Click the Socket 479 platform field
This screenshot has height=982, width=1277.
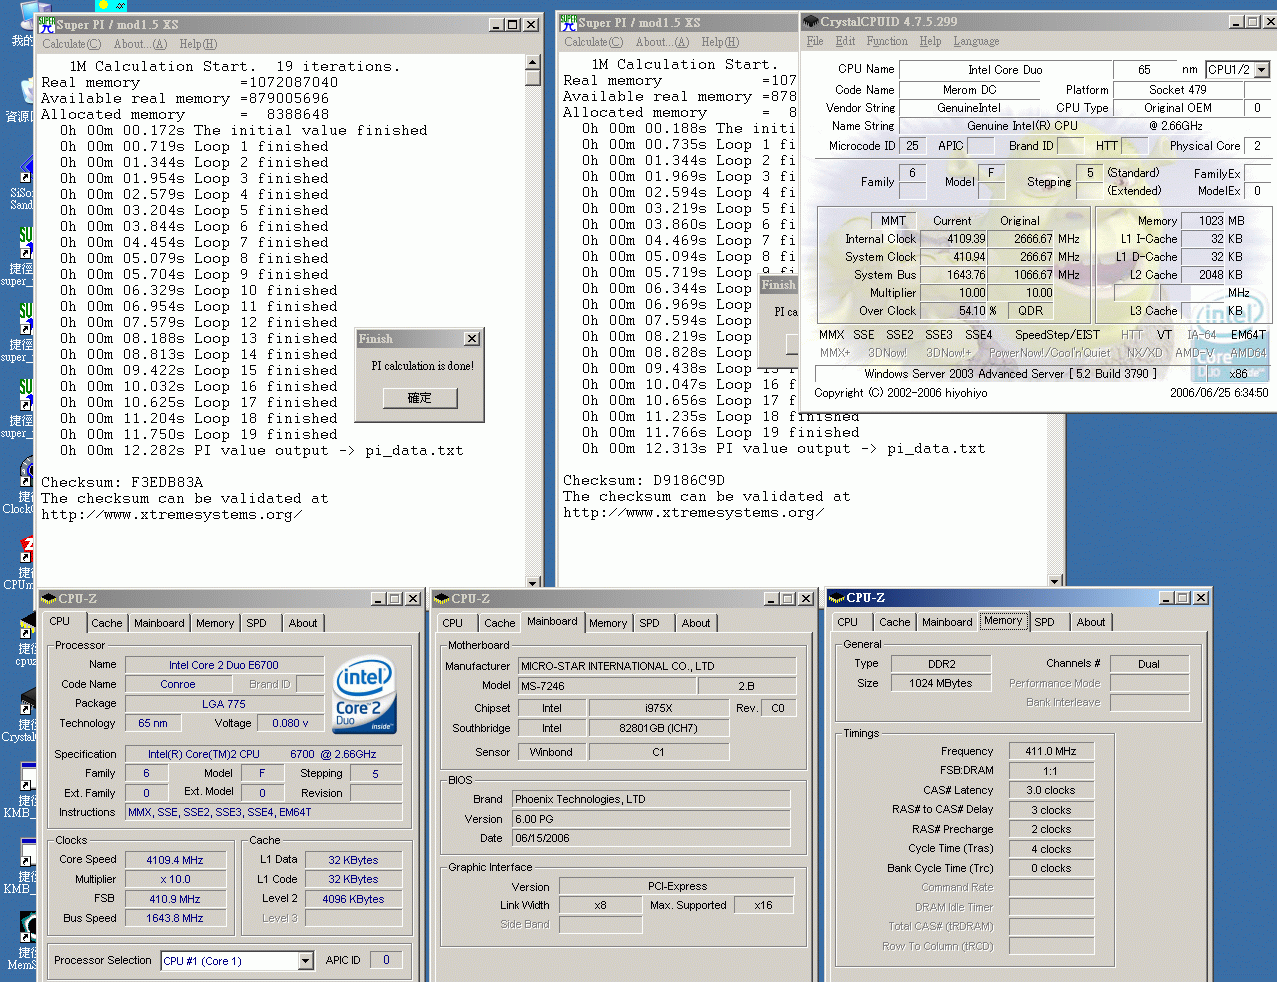point(1178,90)
